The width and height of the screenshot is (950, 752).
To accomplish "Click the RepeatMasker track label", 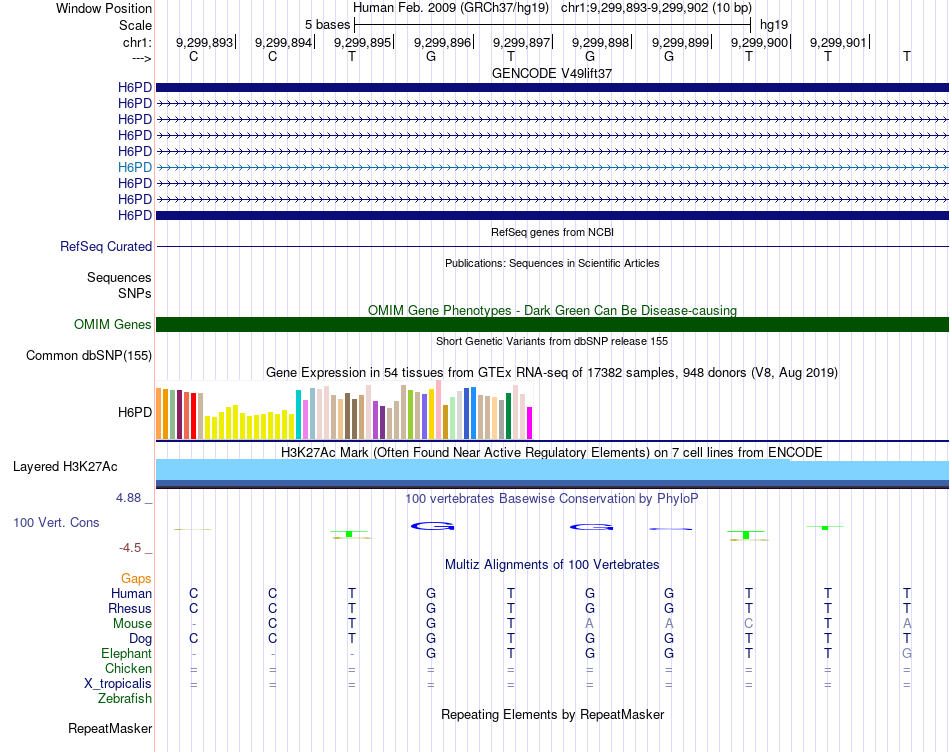I will click(110, 729).
